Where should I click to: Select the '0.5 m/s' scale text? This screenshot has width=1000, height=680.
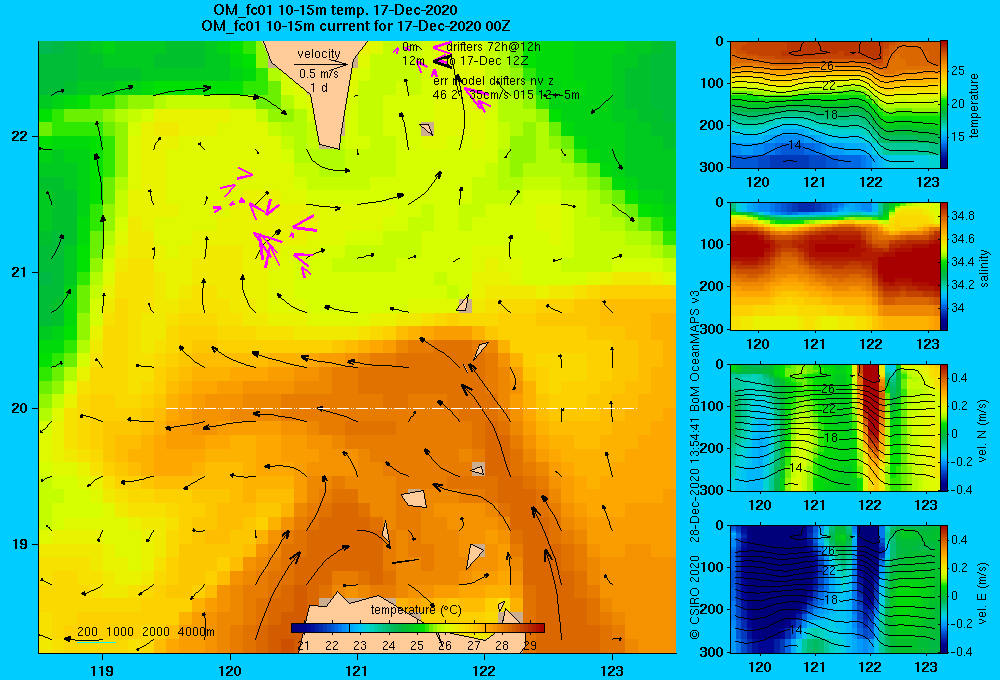(x=319, y=74)
